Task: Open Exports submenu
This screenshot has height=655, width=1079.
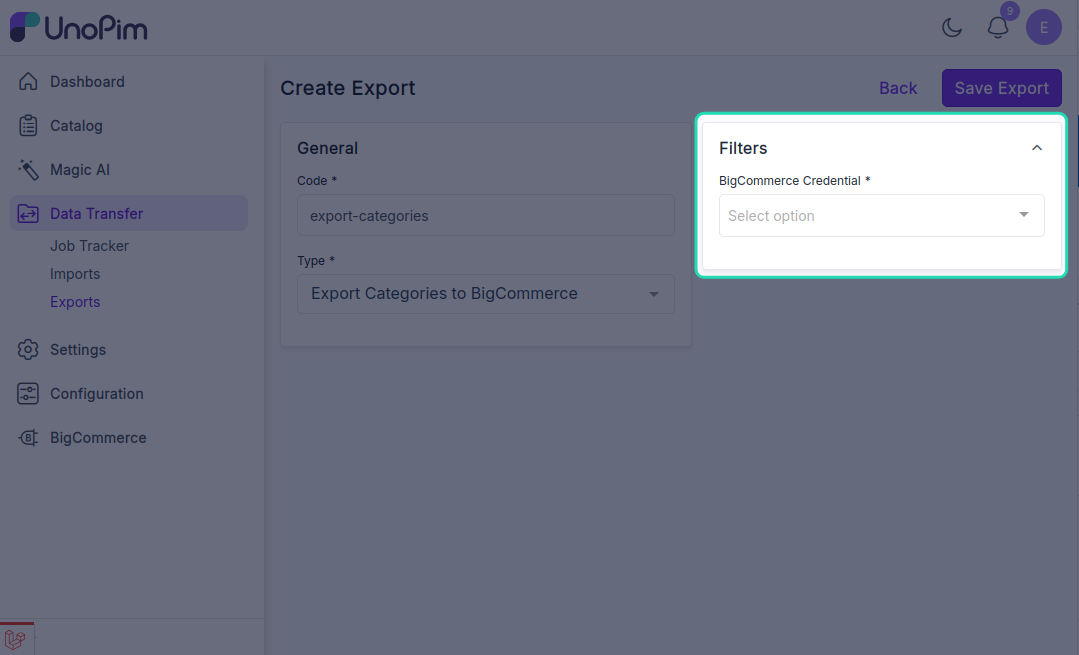Action: pos(75,302)
